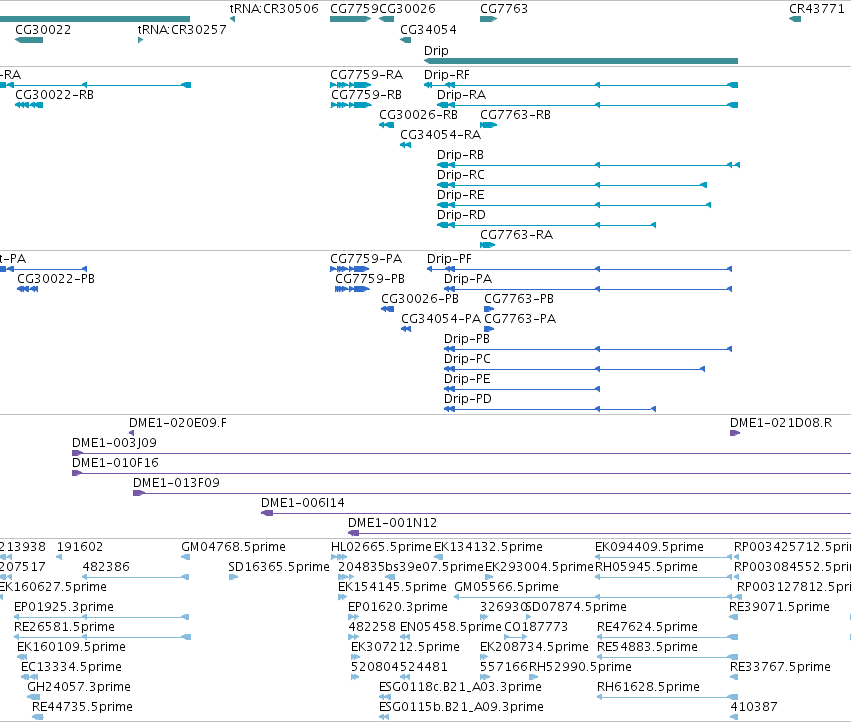Viewport: 851px width, 722px height.
Task: Select the RH61628.5prime EST label
Action: (x=649, y=687)
